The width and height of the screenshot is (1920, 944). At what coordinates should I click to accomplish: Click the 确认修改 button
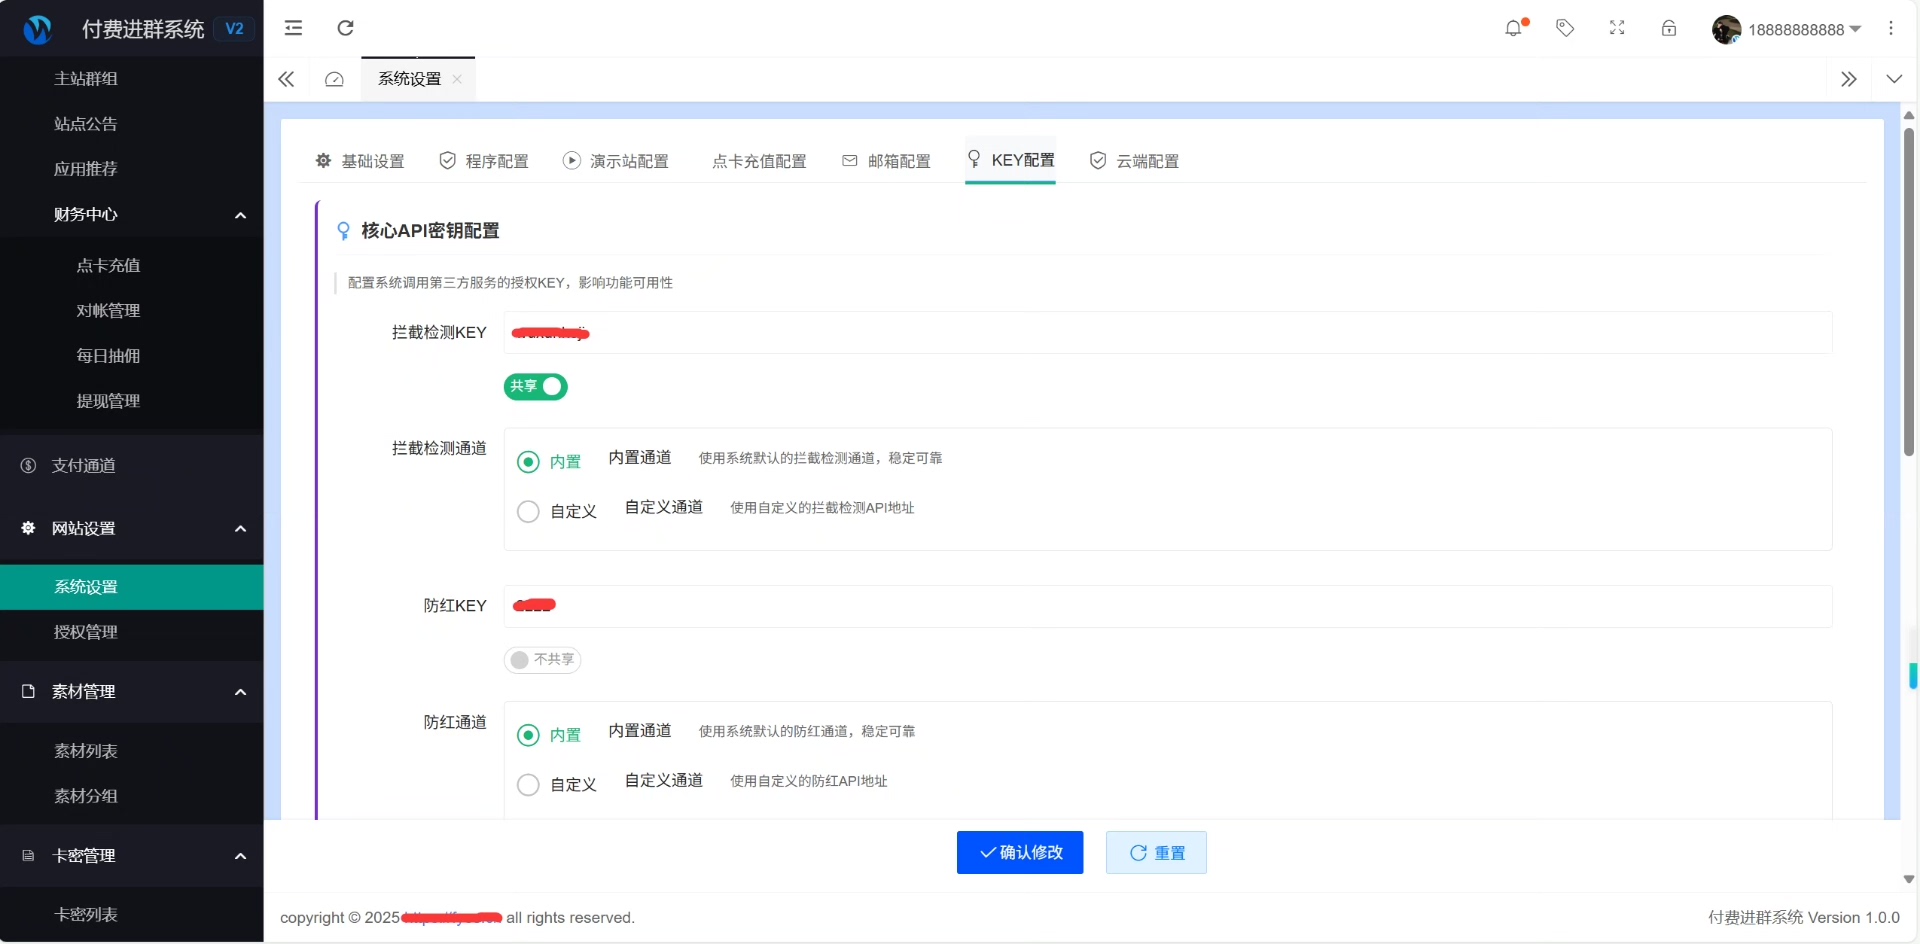[x=1019, y=853]
